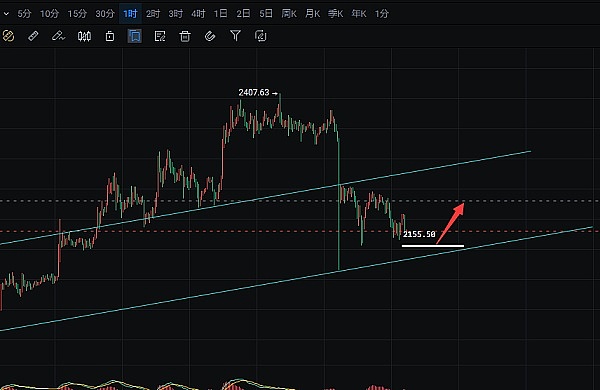Open the candlestick chart type icon
This screenshot has width=600, height=390.
pyautogui.click(x=84, y=36)
